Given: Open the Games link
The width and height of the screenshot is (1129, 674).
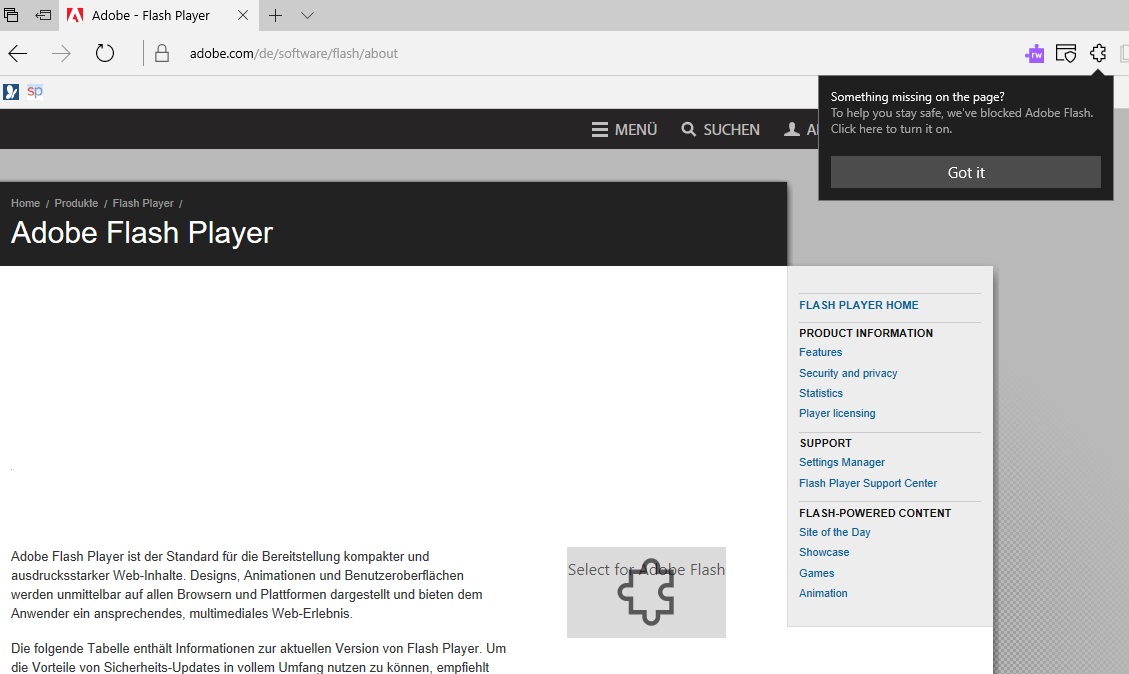Looking at the screenshot, I should pyautogui.click(x=817, y=573).
